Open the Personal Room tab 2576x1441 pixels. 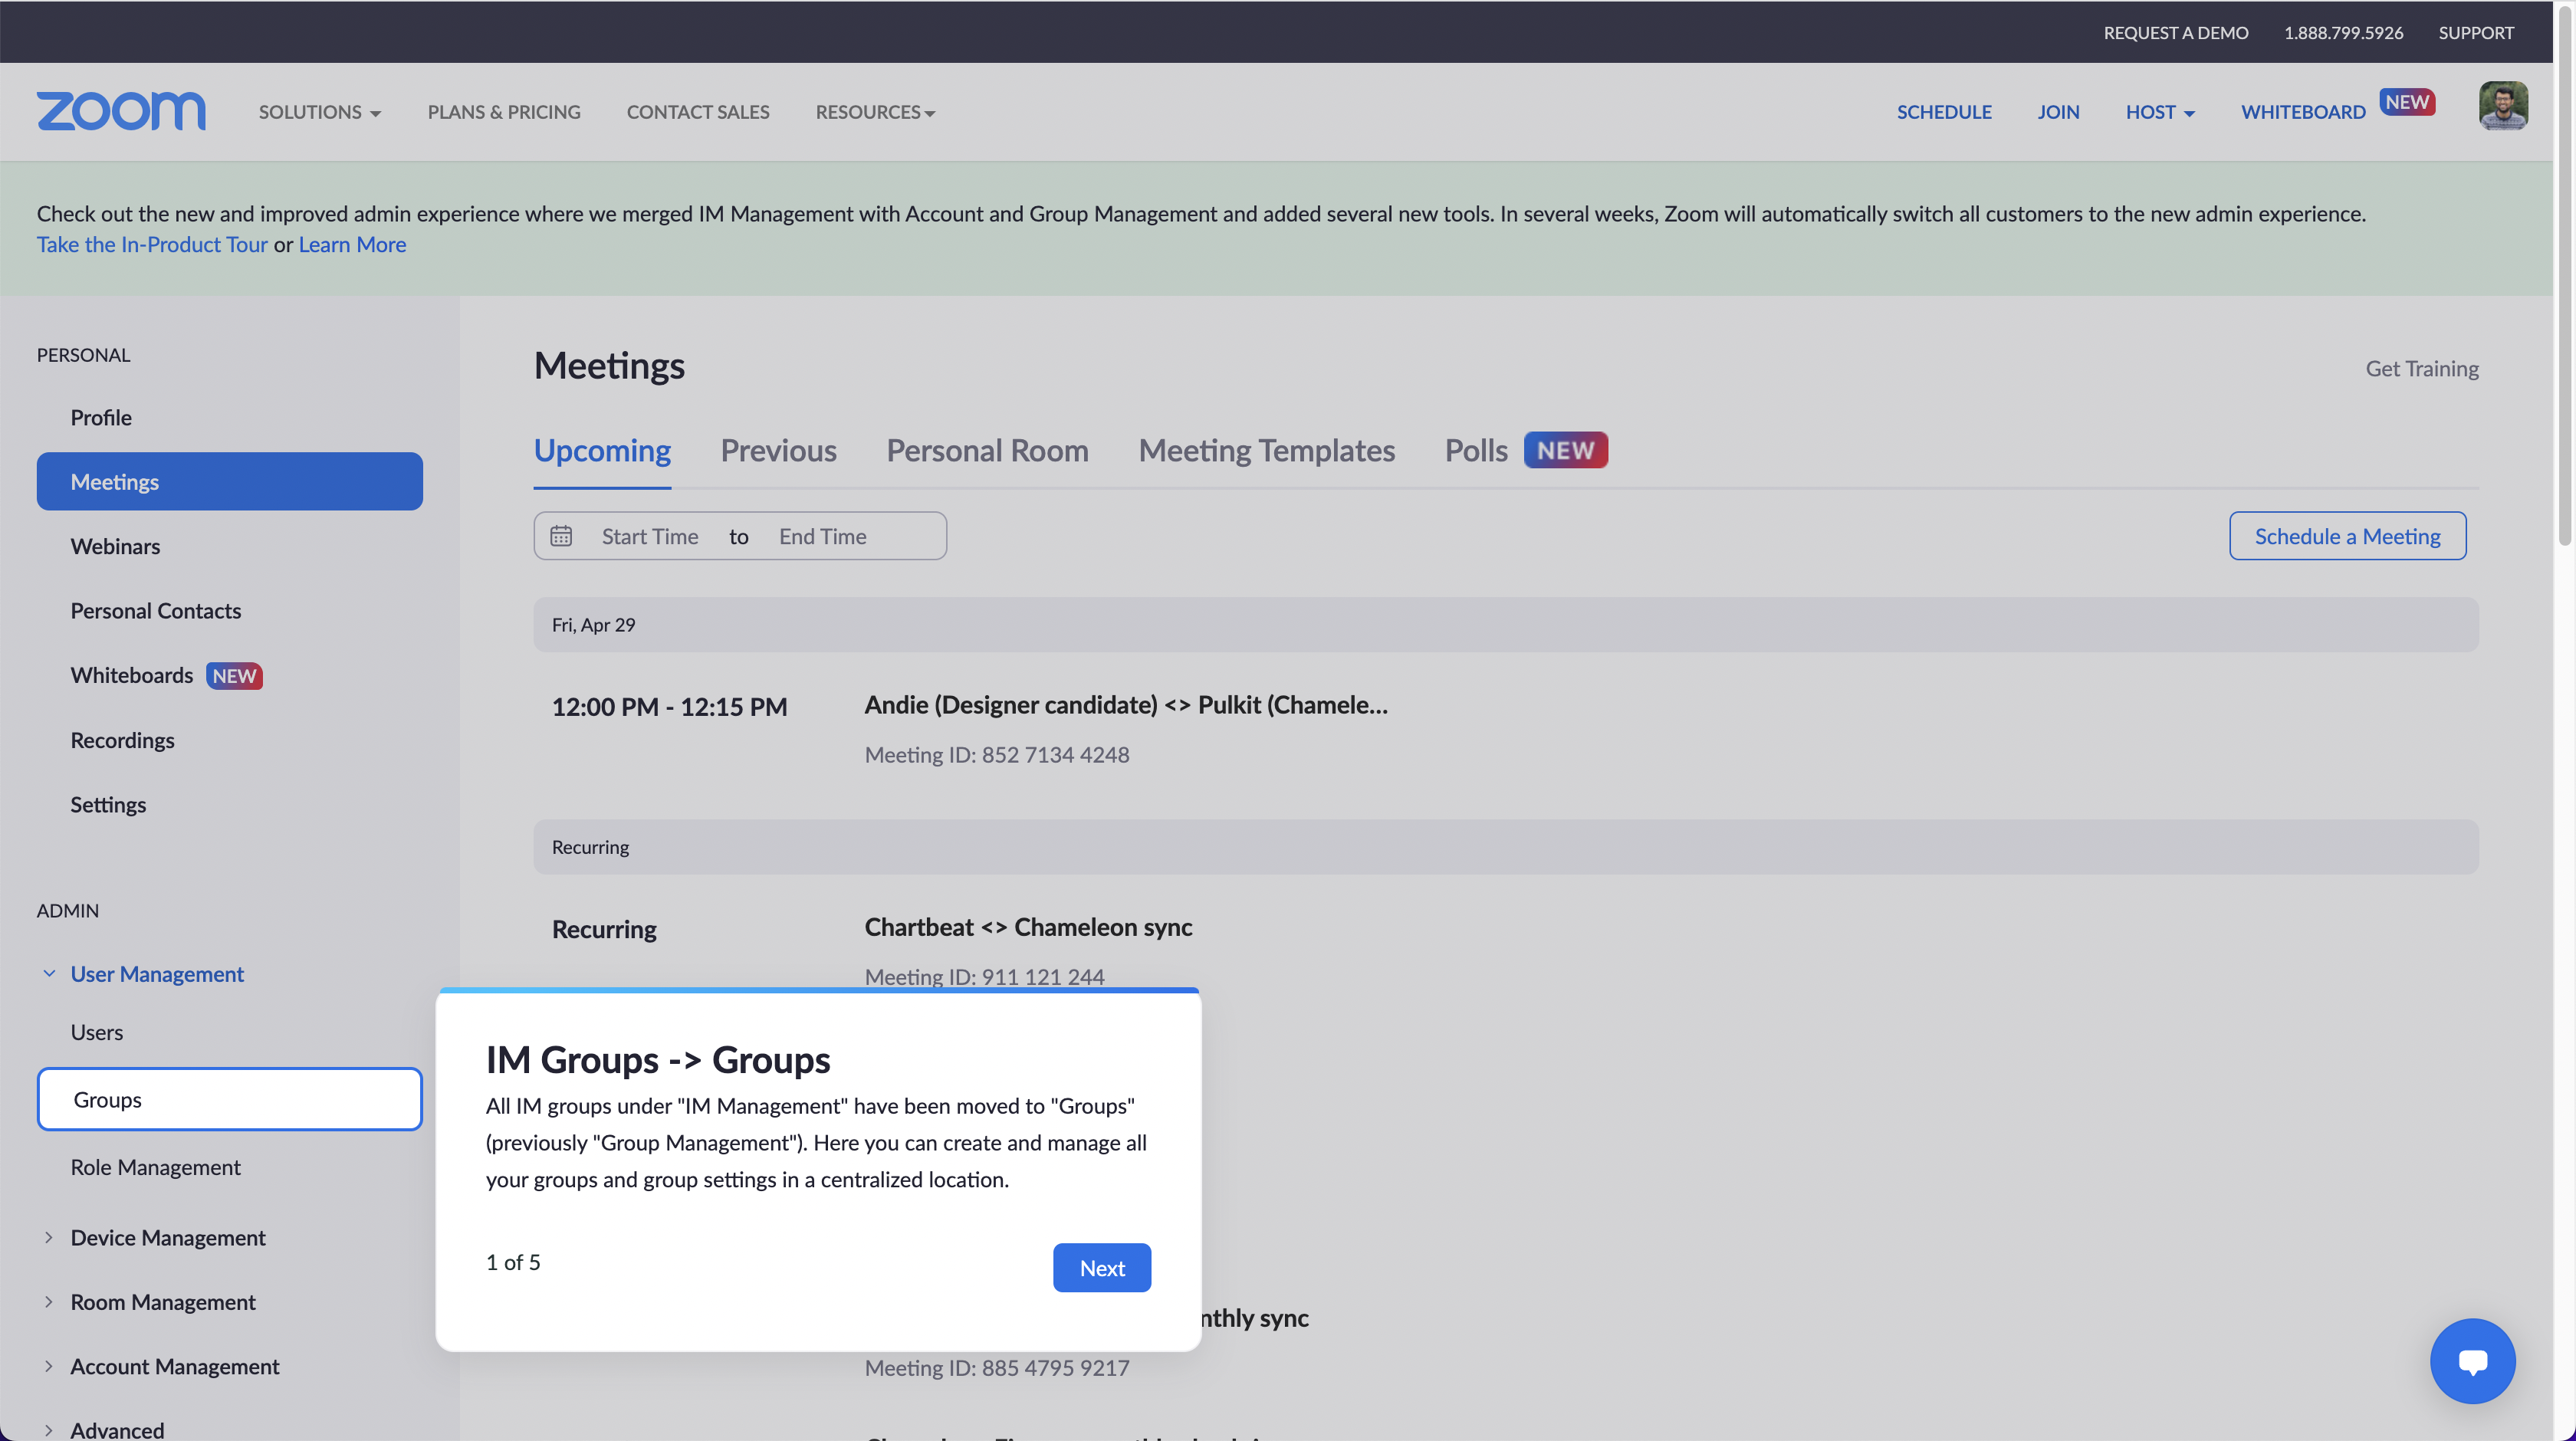point(987,450)
